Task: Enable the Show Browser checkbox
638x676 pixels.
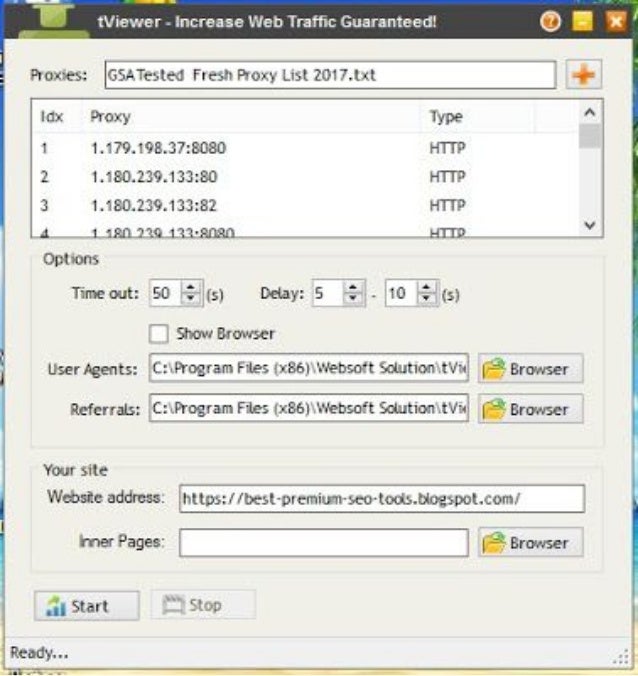Action: [159, 334]
